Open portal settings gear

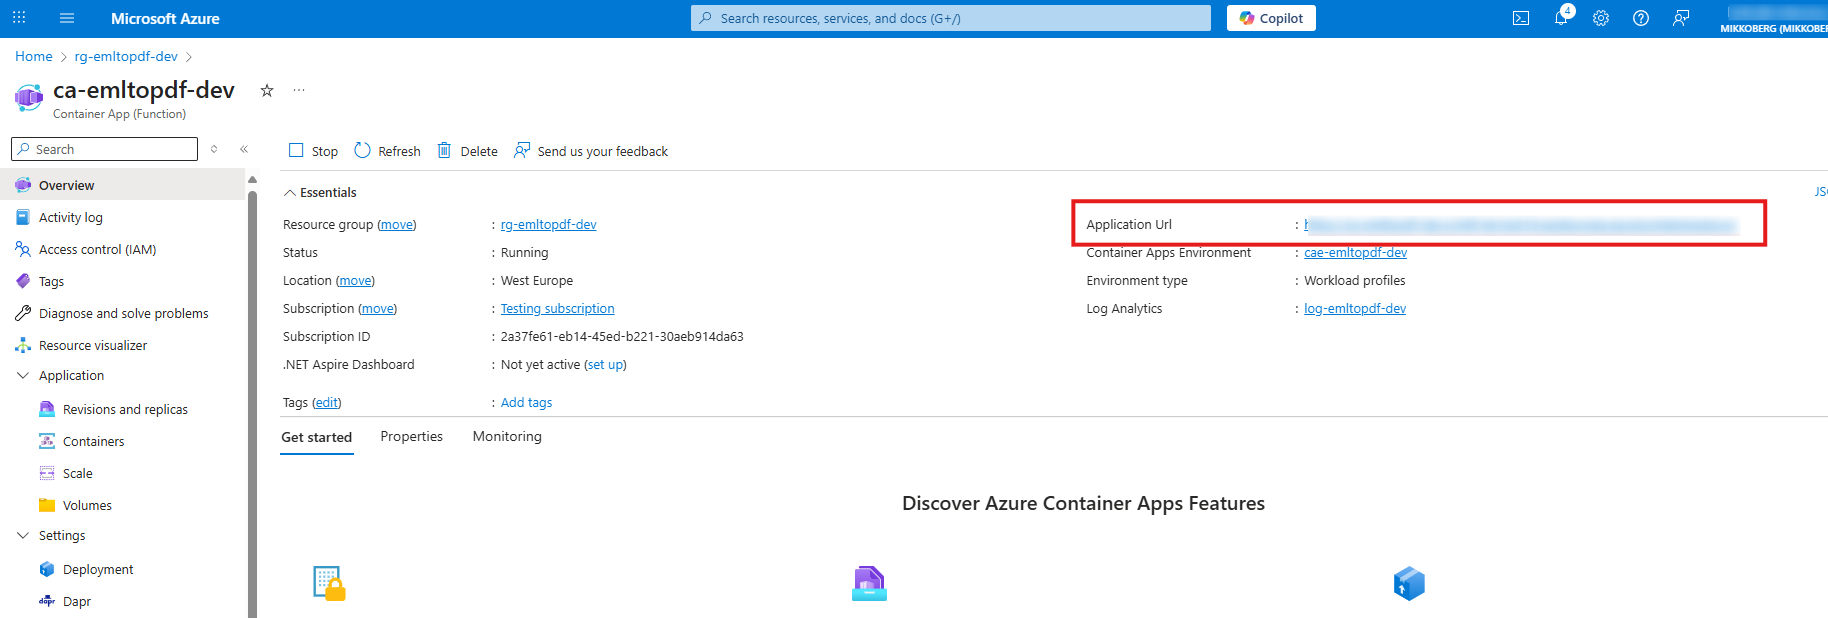[x=1601, y=18]
